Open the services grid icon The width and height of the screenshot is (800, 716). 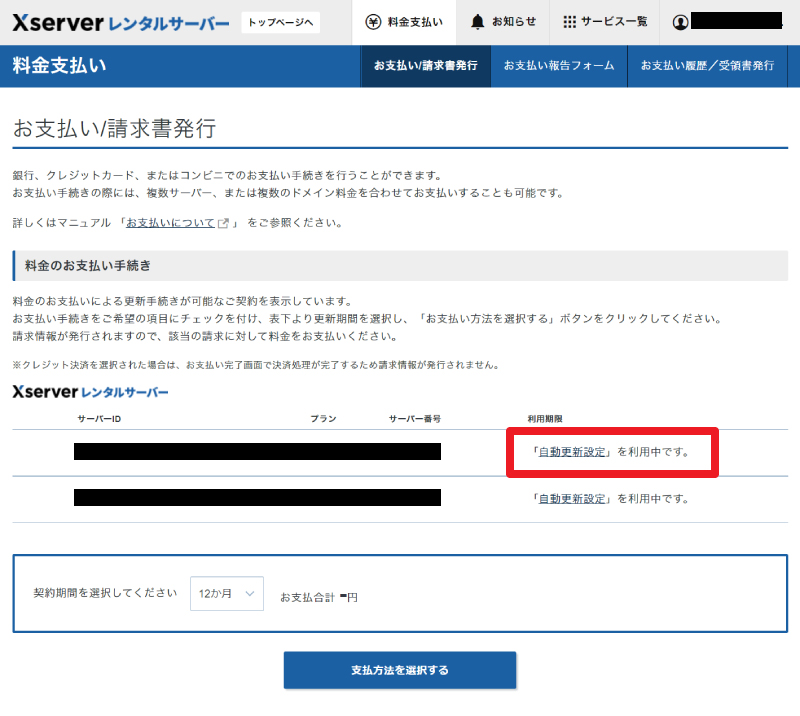[x=569, y=22]
